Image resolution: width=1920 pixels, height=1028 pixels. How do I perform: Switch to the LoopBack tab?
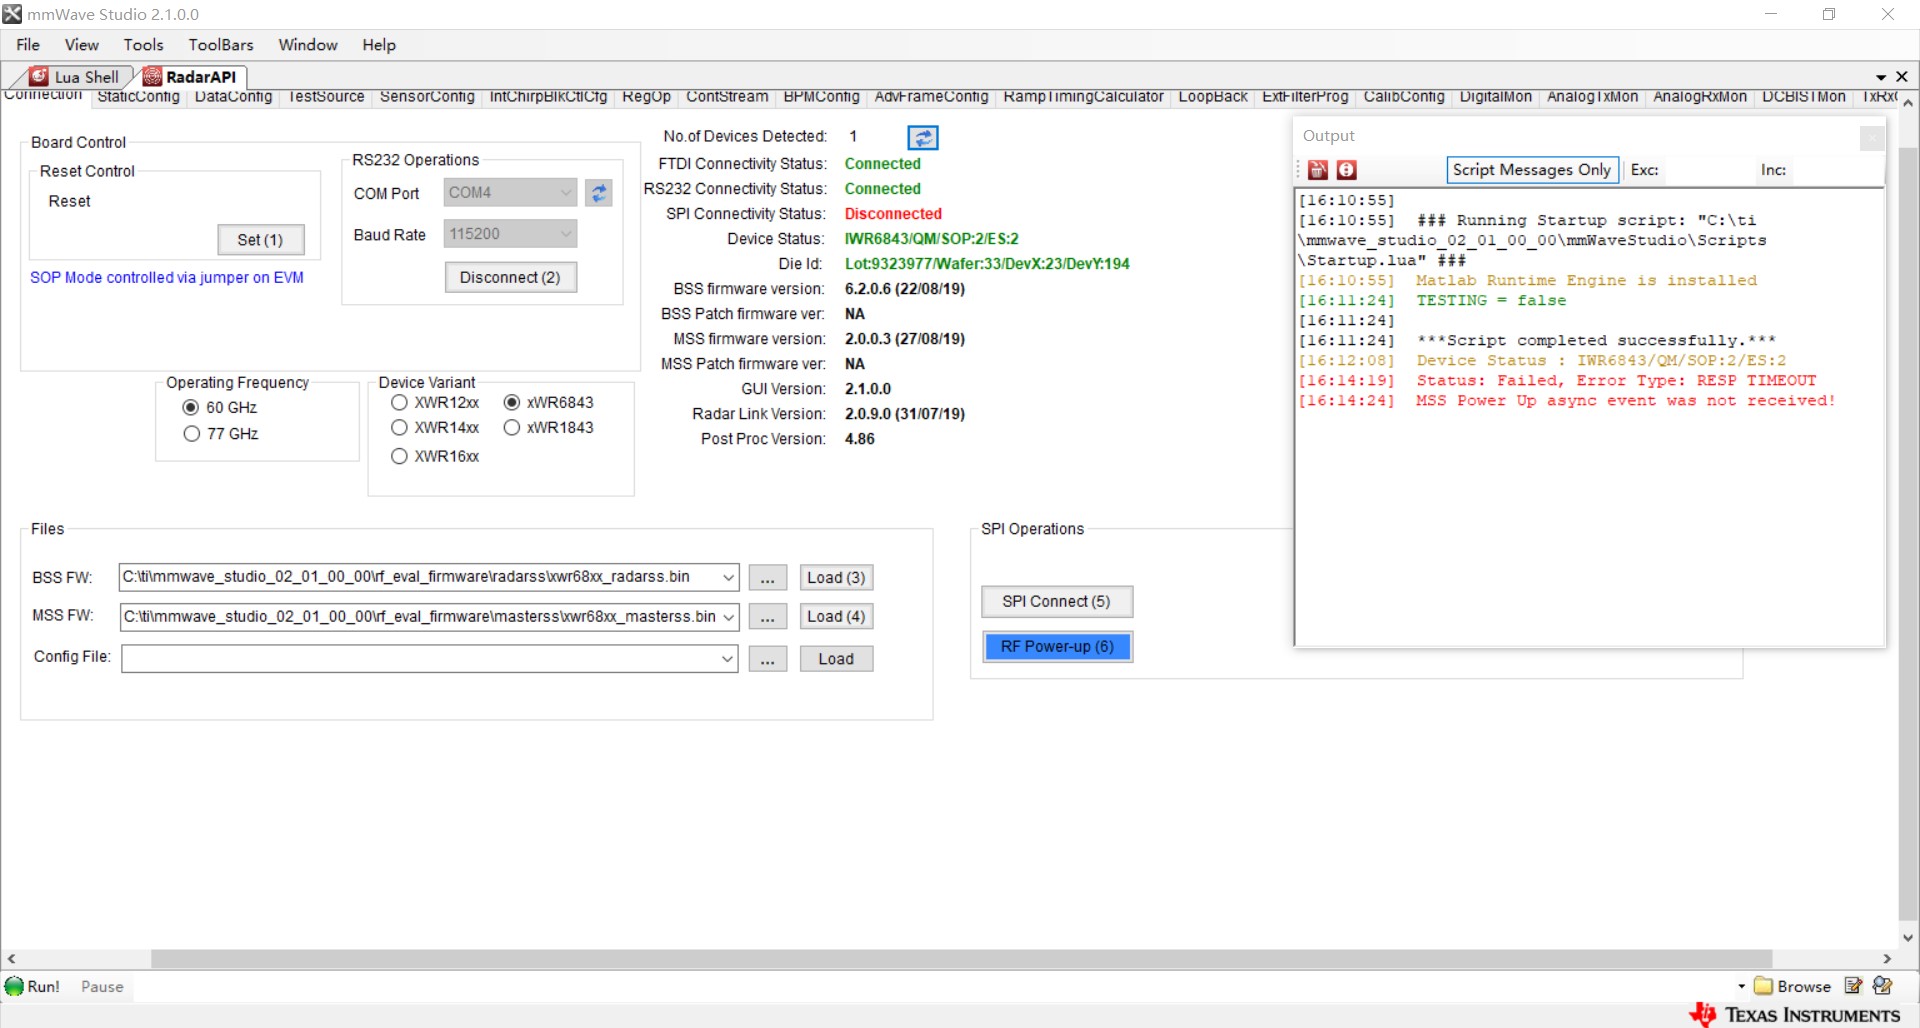pos(1213,97)
